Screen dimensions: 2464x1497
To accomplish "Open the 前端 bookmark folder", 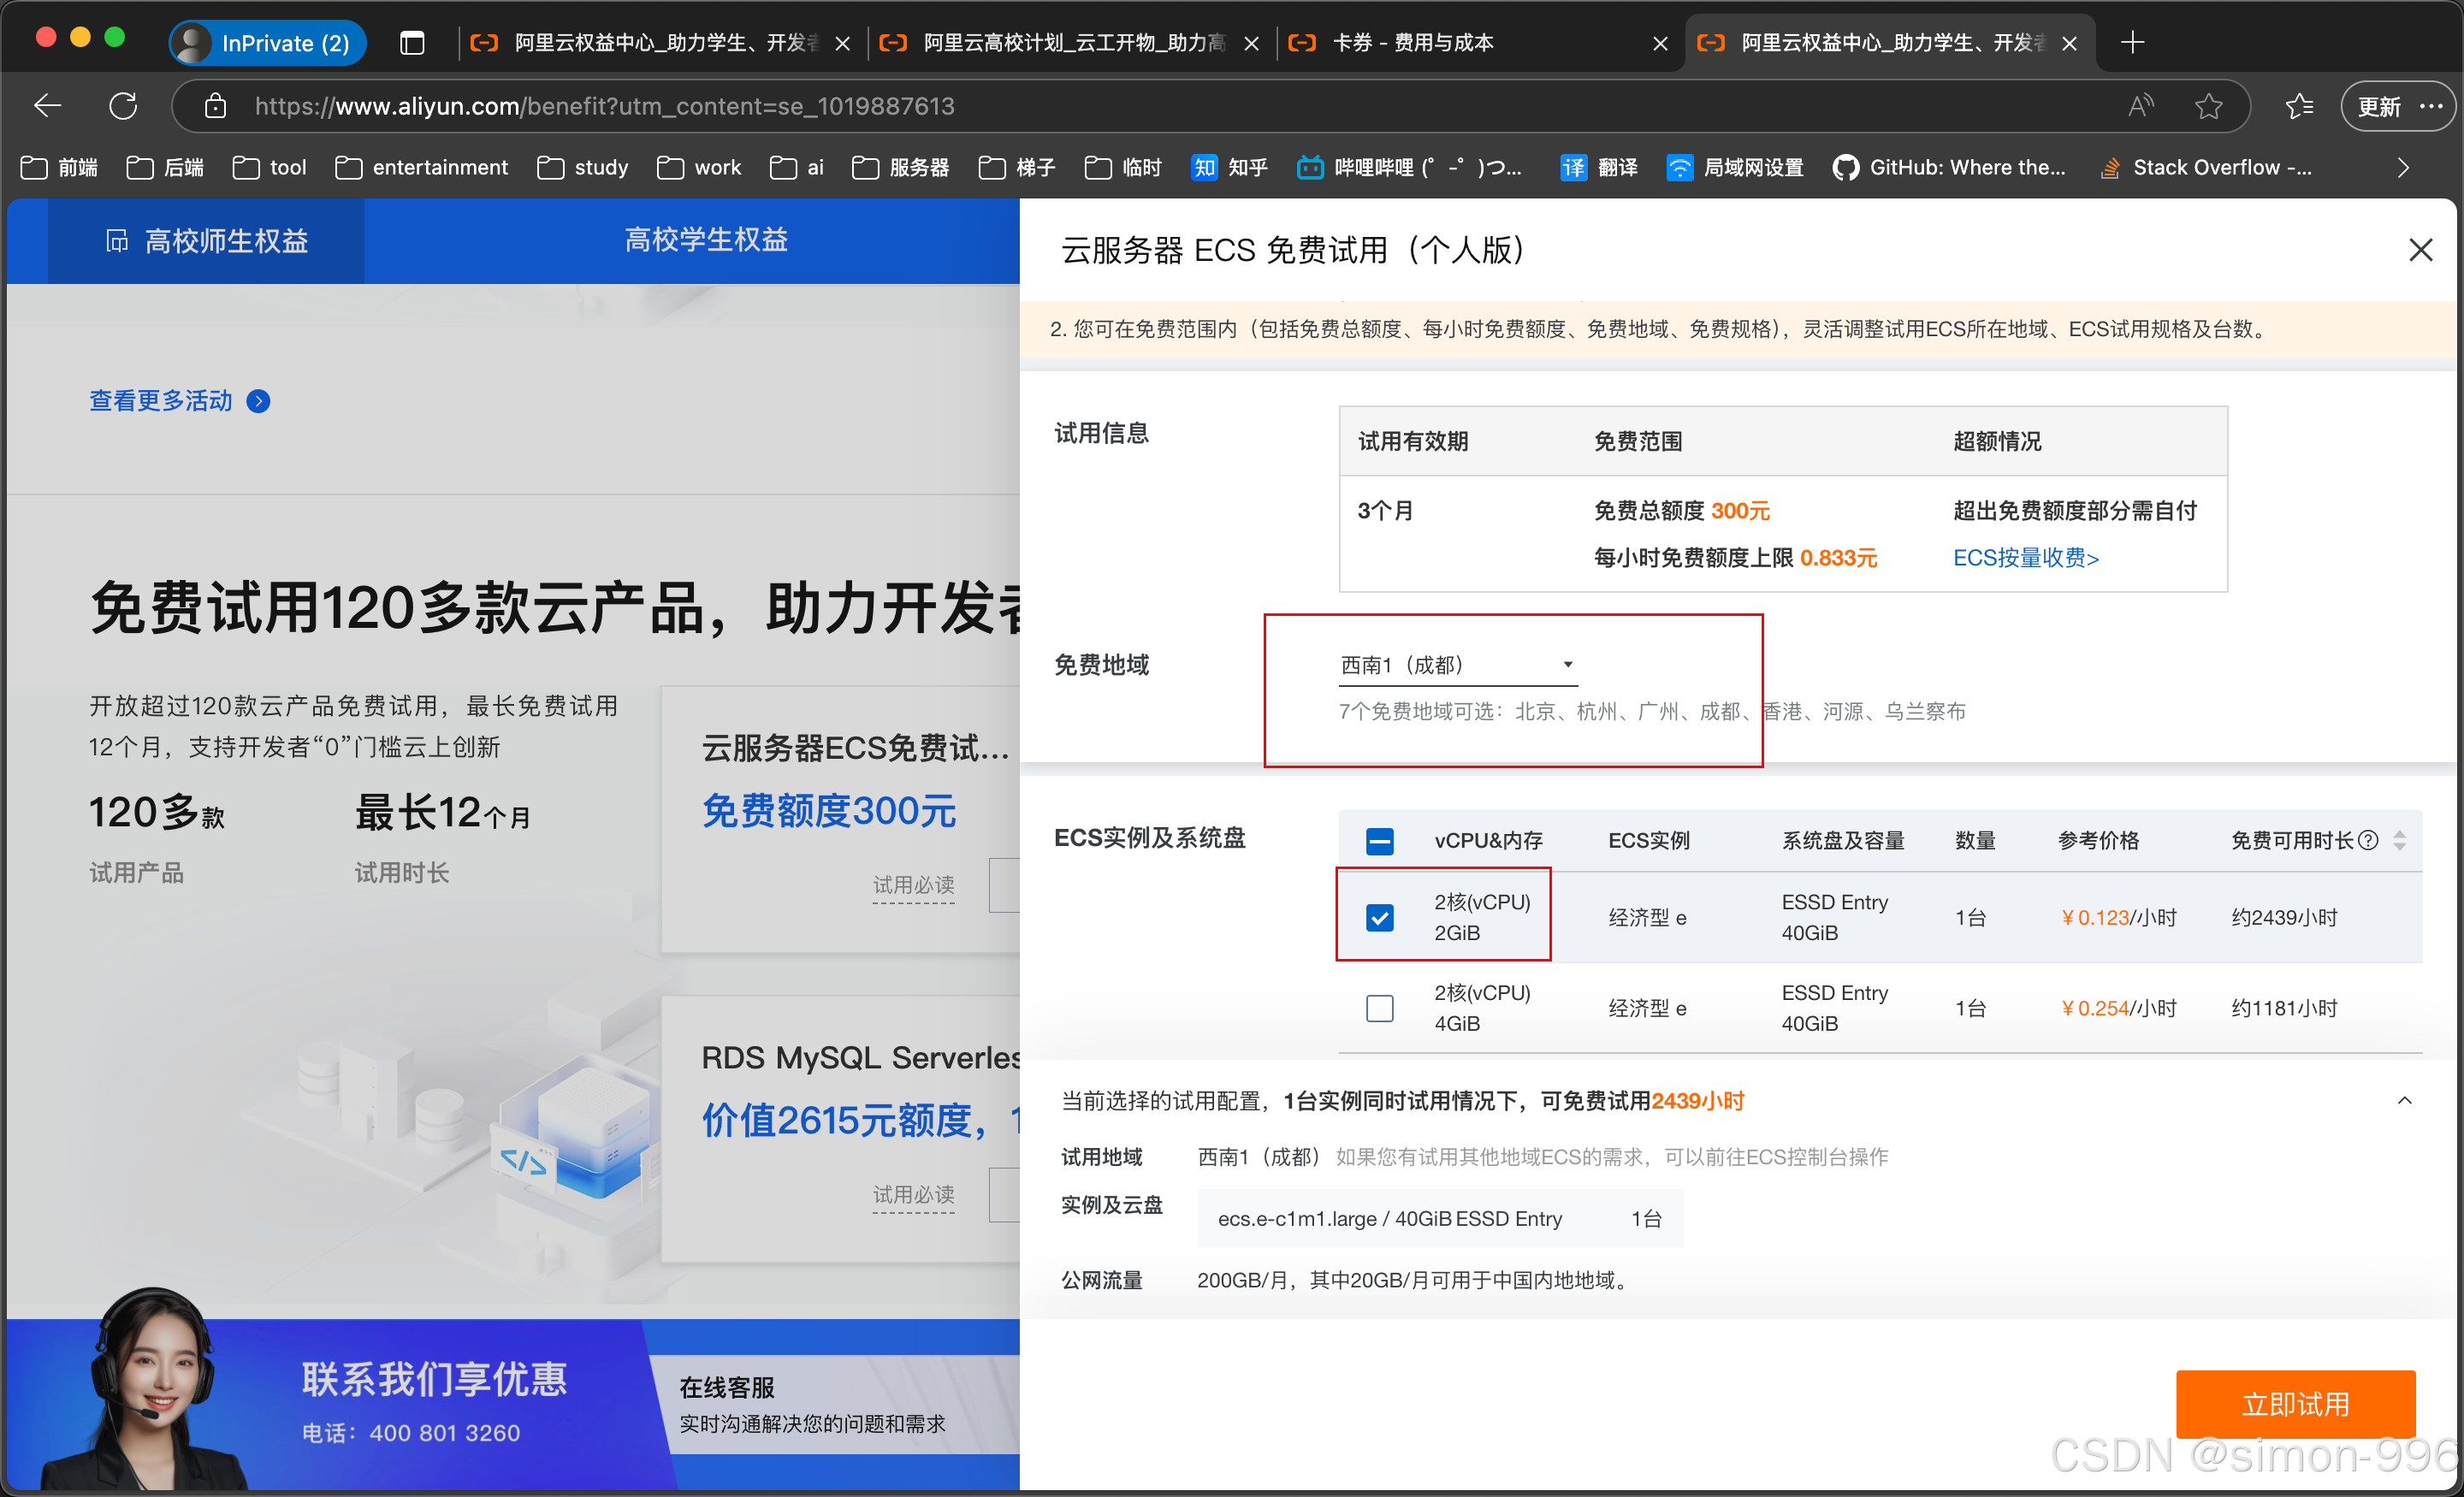I will coord(59,168).
